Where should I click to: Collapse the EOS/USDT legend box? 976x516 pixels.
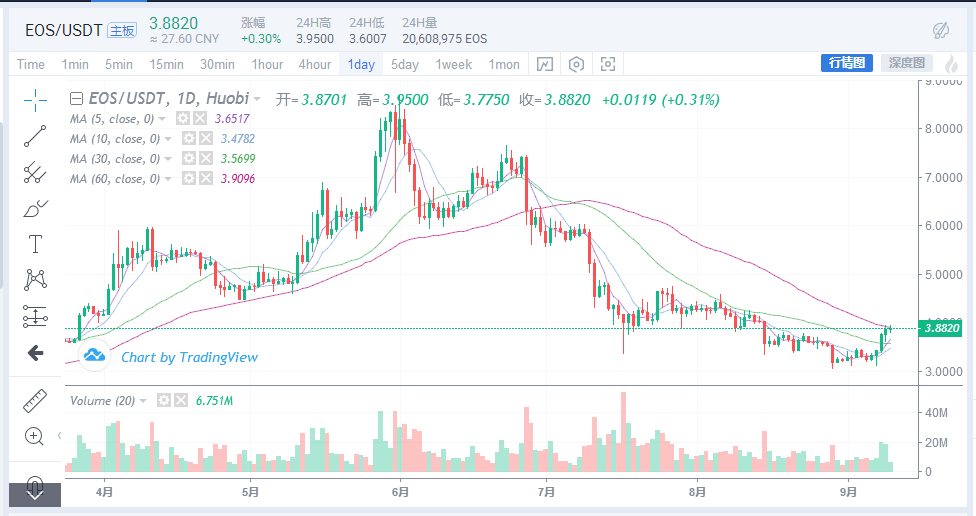point(76,98)
